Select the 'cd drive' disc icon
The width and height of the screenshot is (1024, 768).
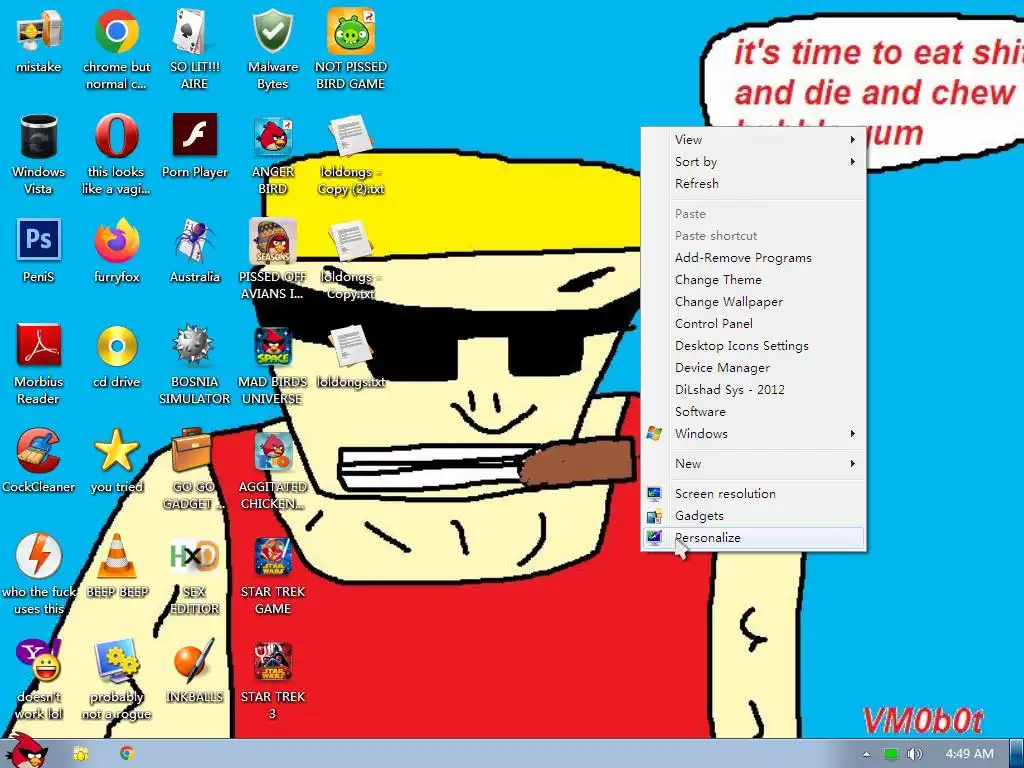pos(117,346)
